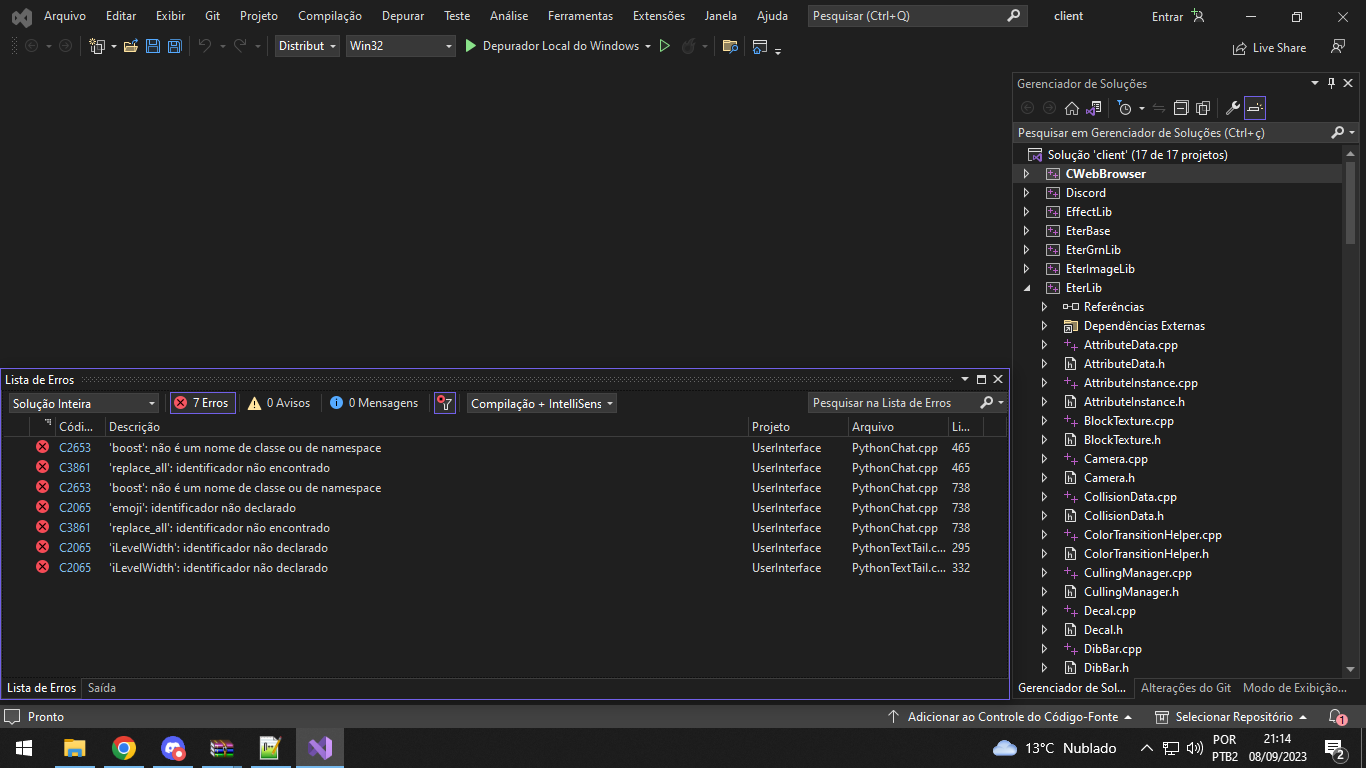Click Selecionar Repositório in the status bar
Screen dimensions: 1366x768
(1234, 716)
